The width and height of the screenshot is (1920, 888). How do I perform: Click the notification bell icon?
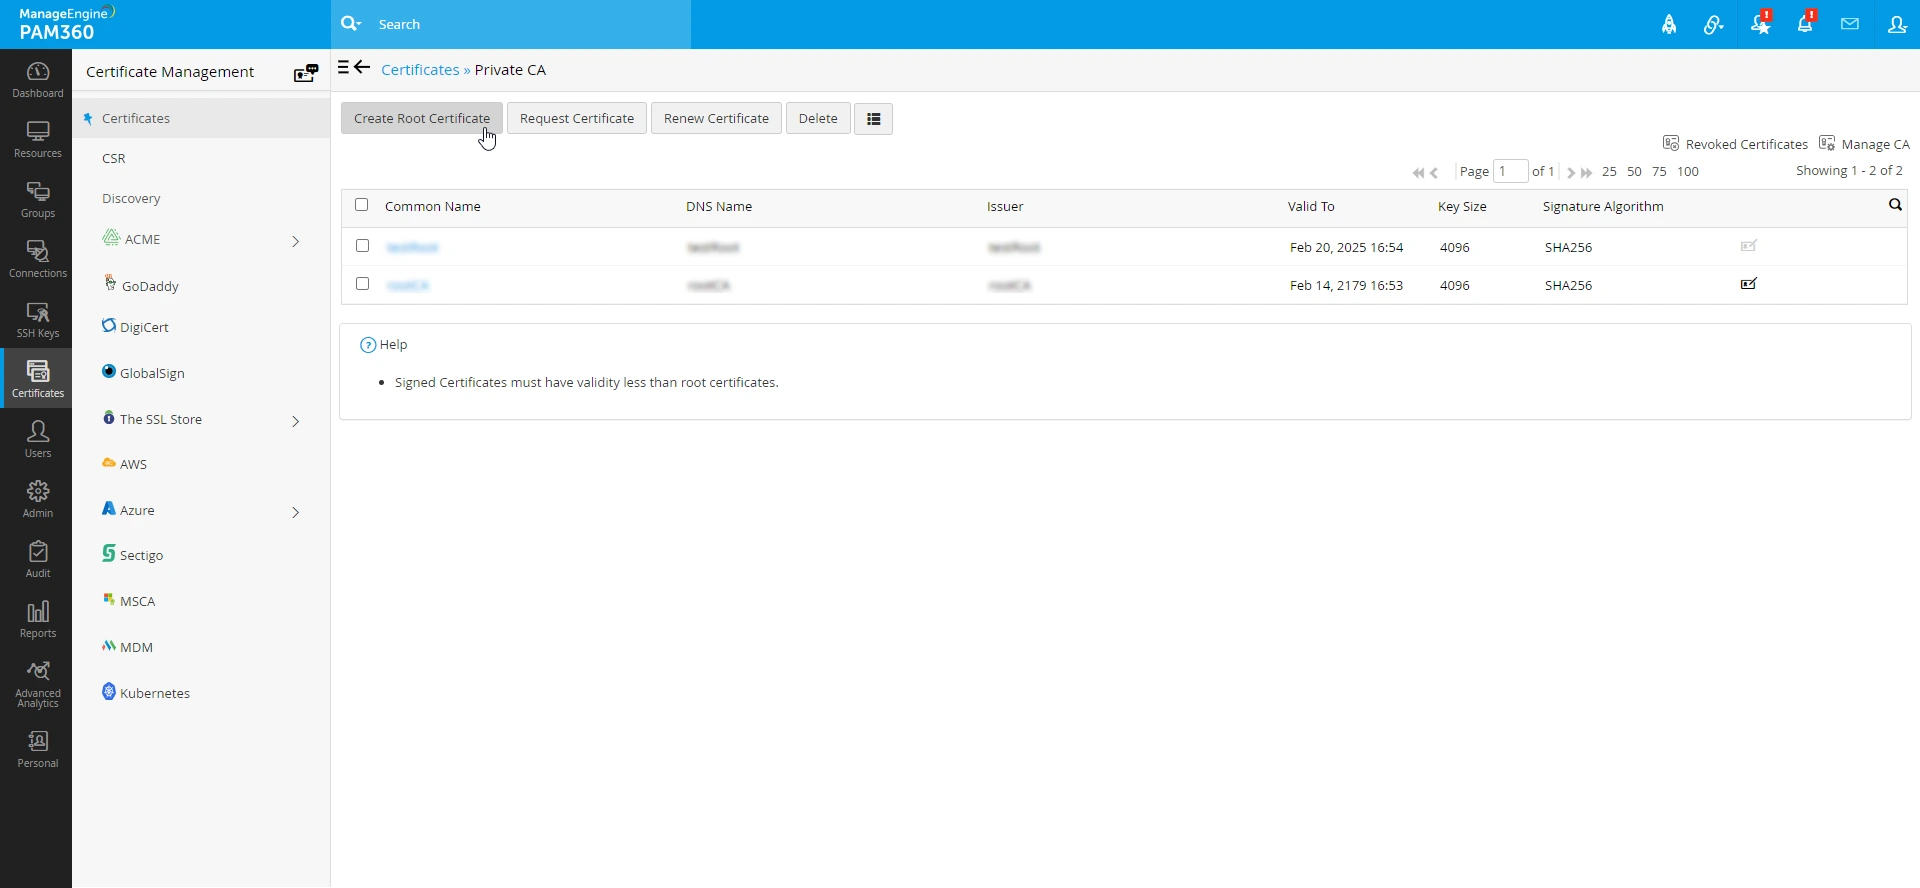tap(1804, 25)
